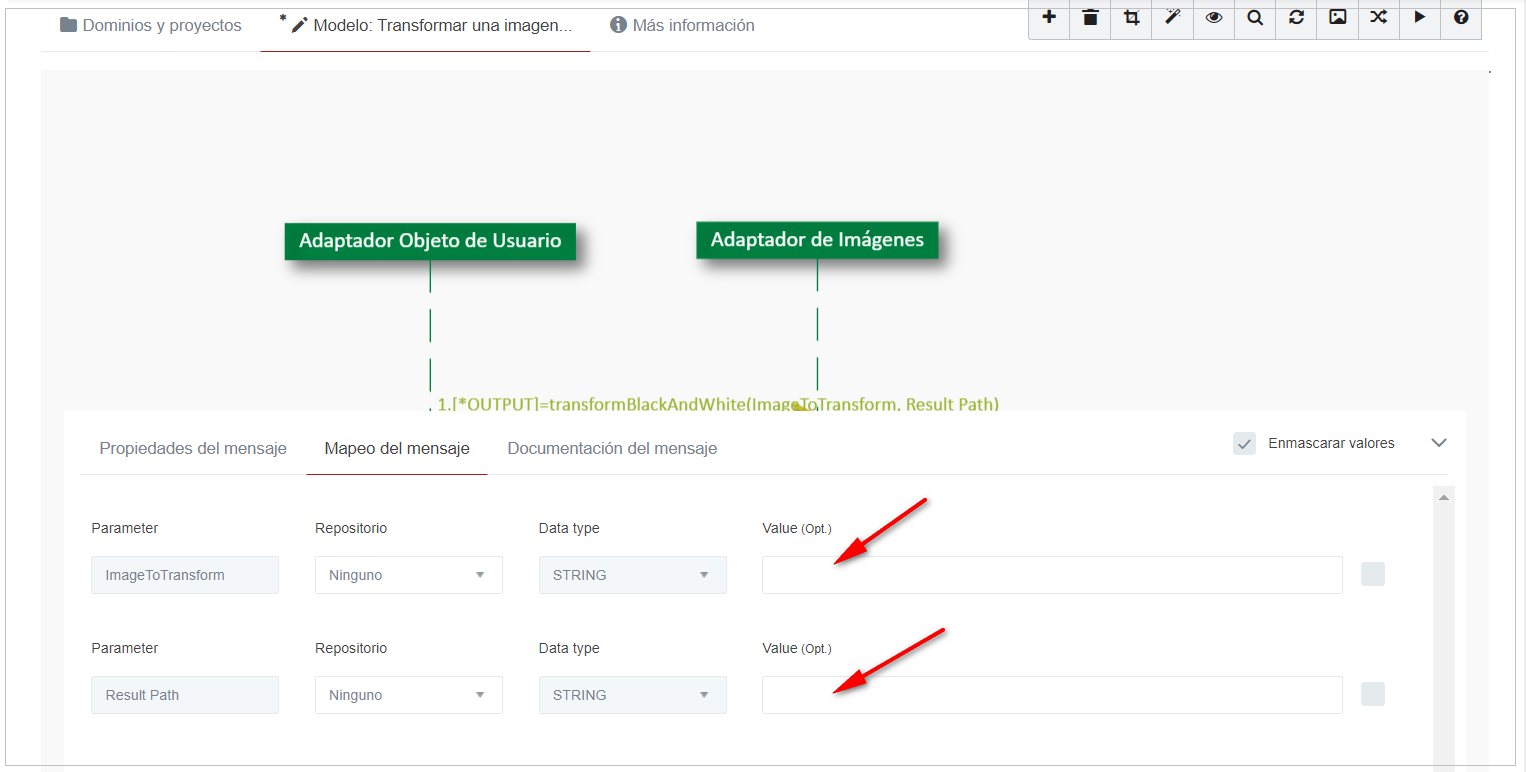Click the picture image icon in toolbar

(1337, 18)
